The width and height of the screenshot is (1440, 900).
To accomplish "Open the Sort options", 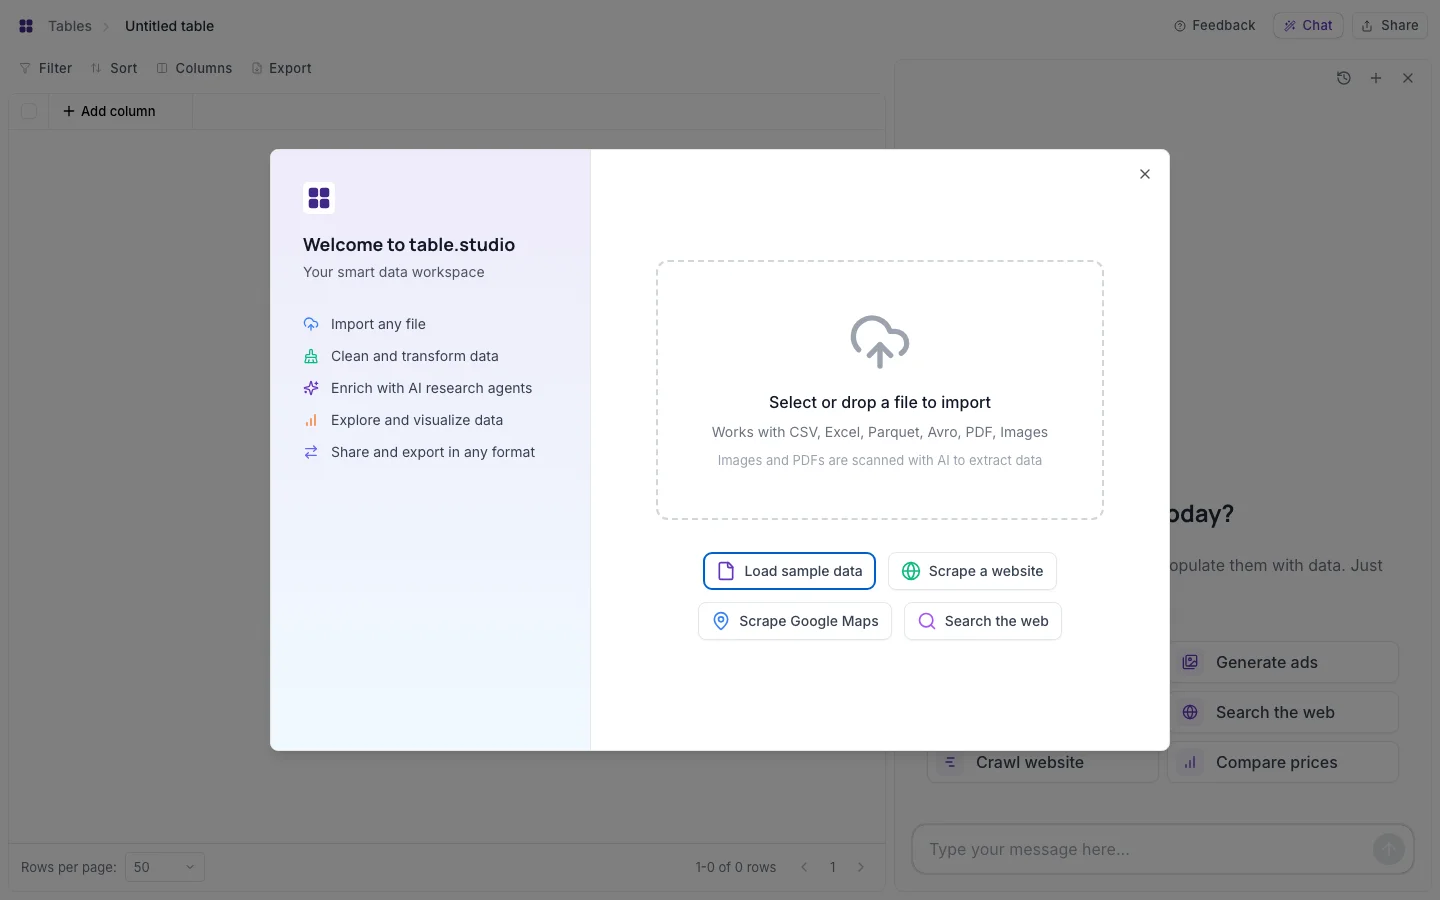I will pyautogui.click(x=114, y=68).
